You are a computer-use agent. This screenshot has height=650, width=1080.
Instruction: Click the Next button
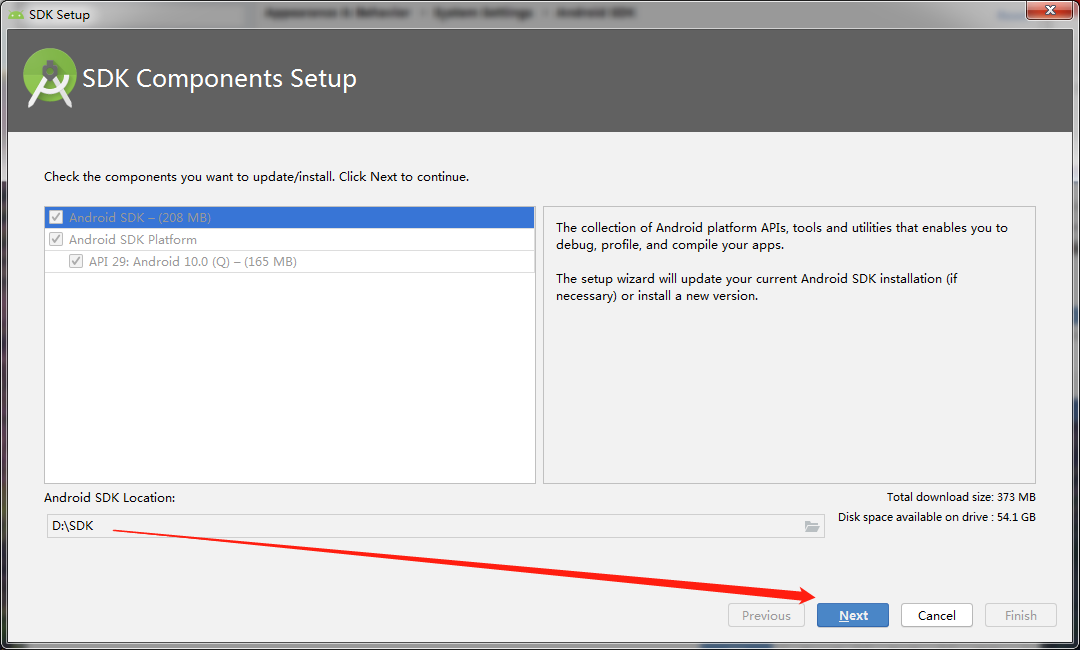pyautogui.click(x=853, y=615)
